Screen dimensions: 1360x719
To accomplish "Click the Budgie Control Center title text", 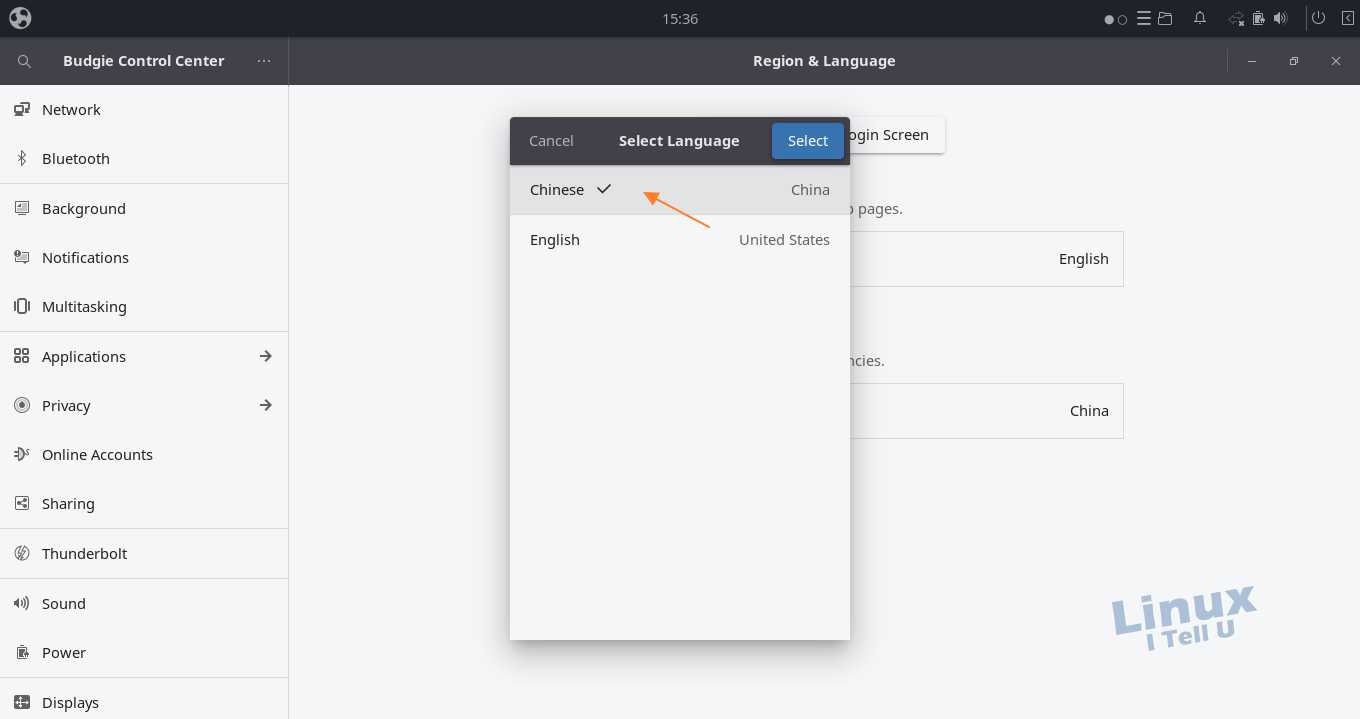I will click(144, 61).
